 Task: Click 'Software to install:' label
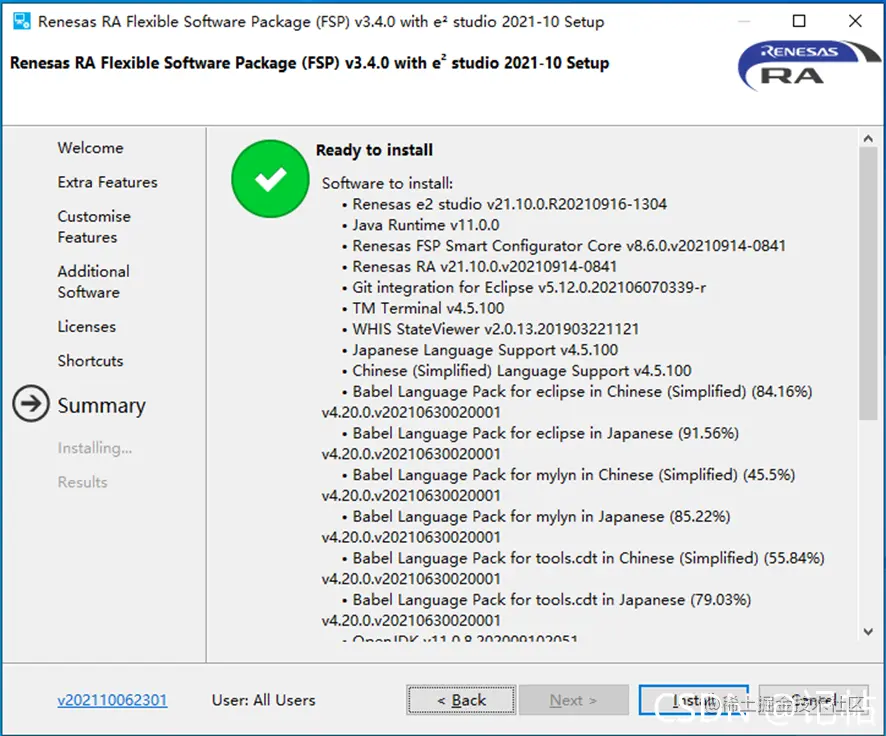click(388, 183)
